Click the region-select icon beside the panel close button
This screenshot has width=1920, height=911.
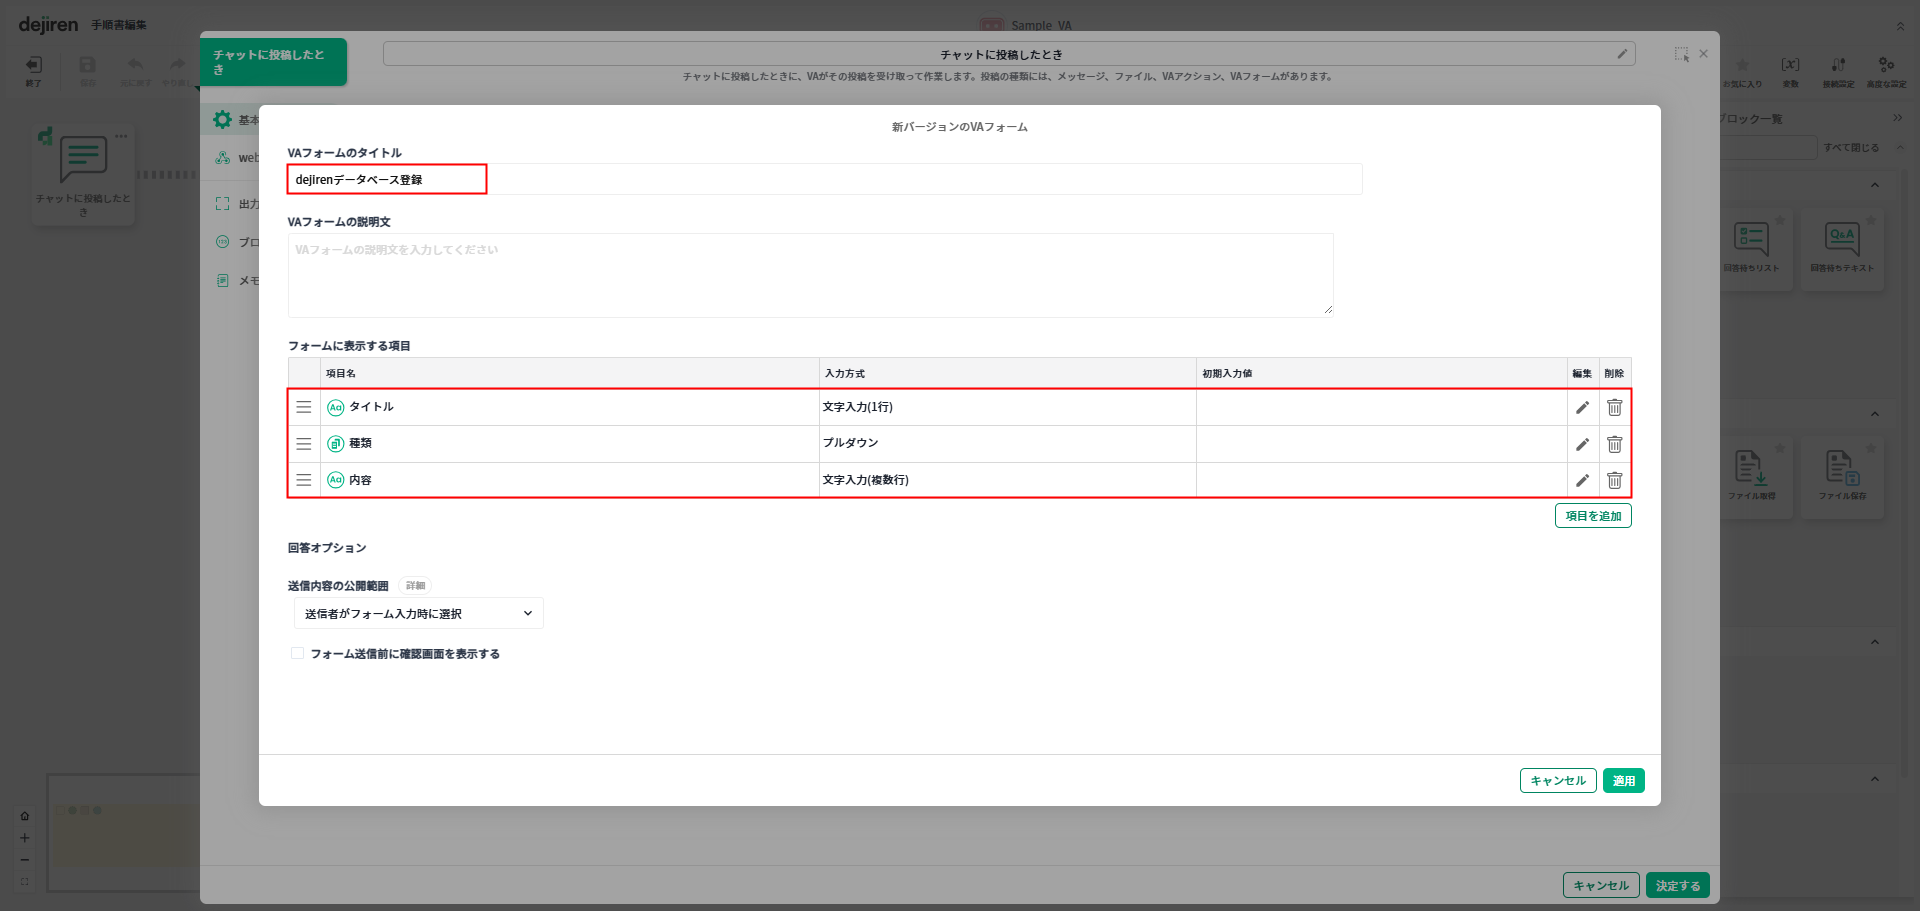1682,54
